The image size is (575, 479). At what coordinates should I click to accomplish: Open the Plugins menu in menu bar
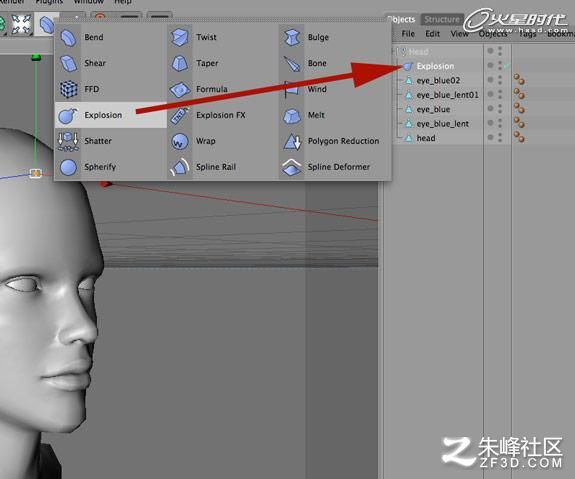[49, 2]
